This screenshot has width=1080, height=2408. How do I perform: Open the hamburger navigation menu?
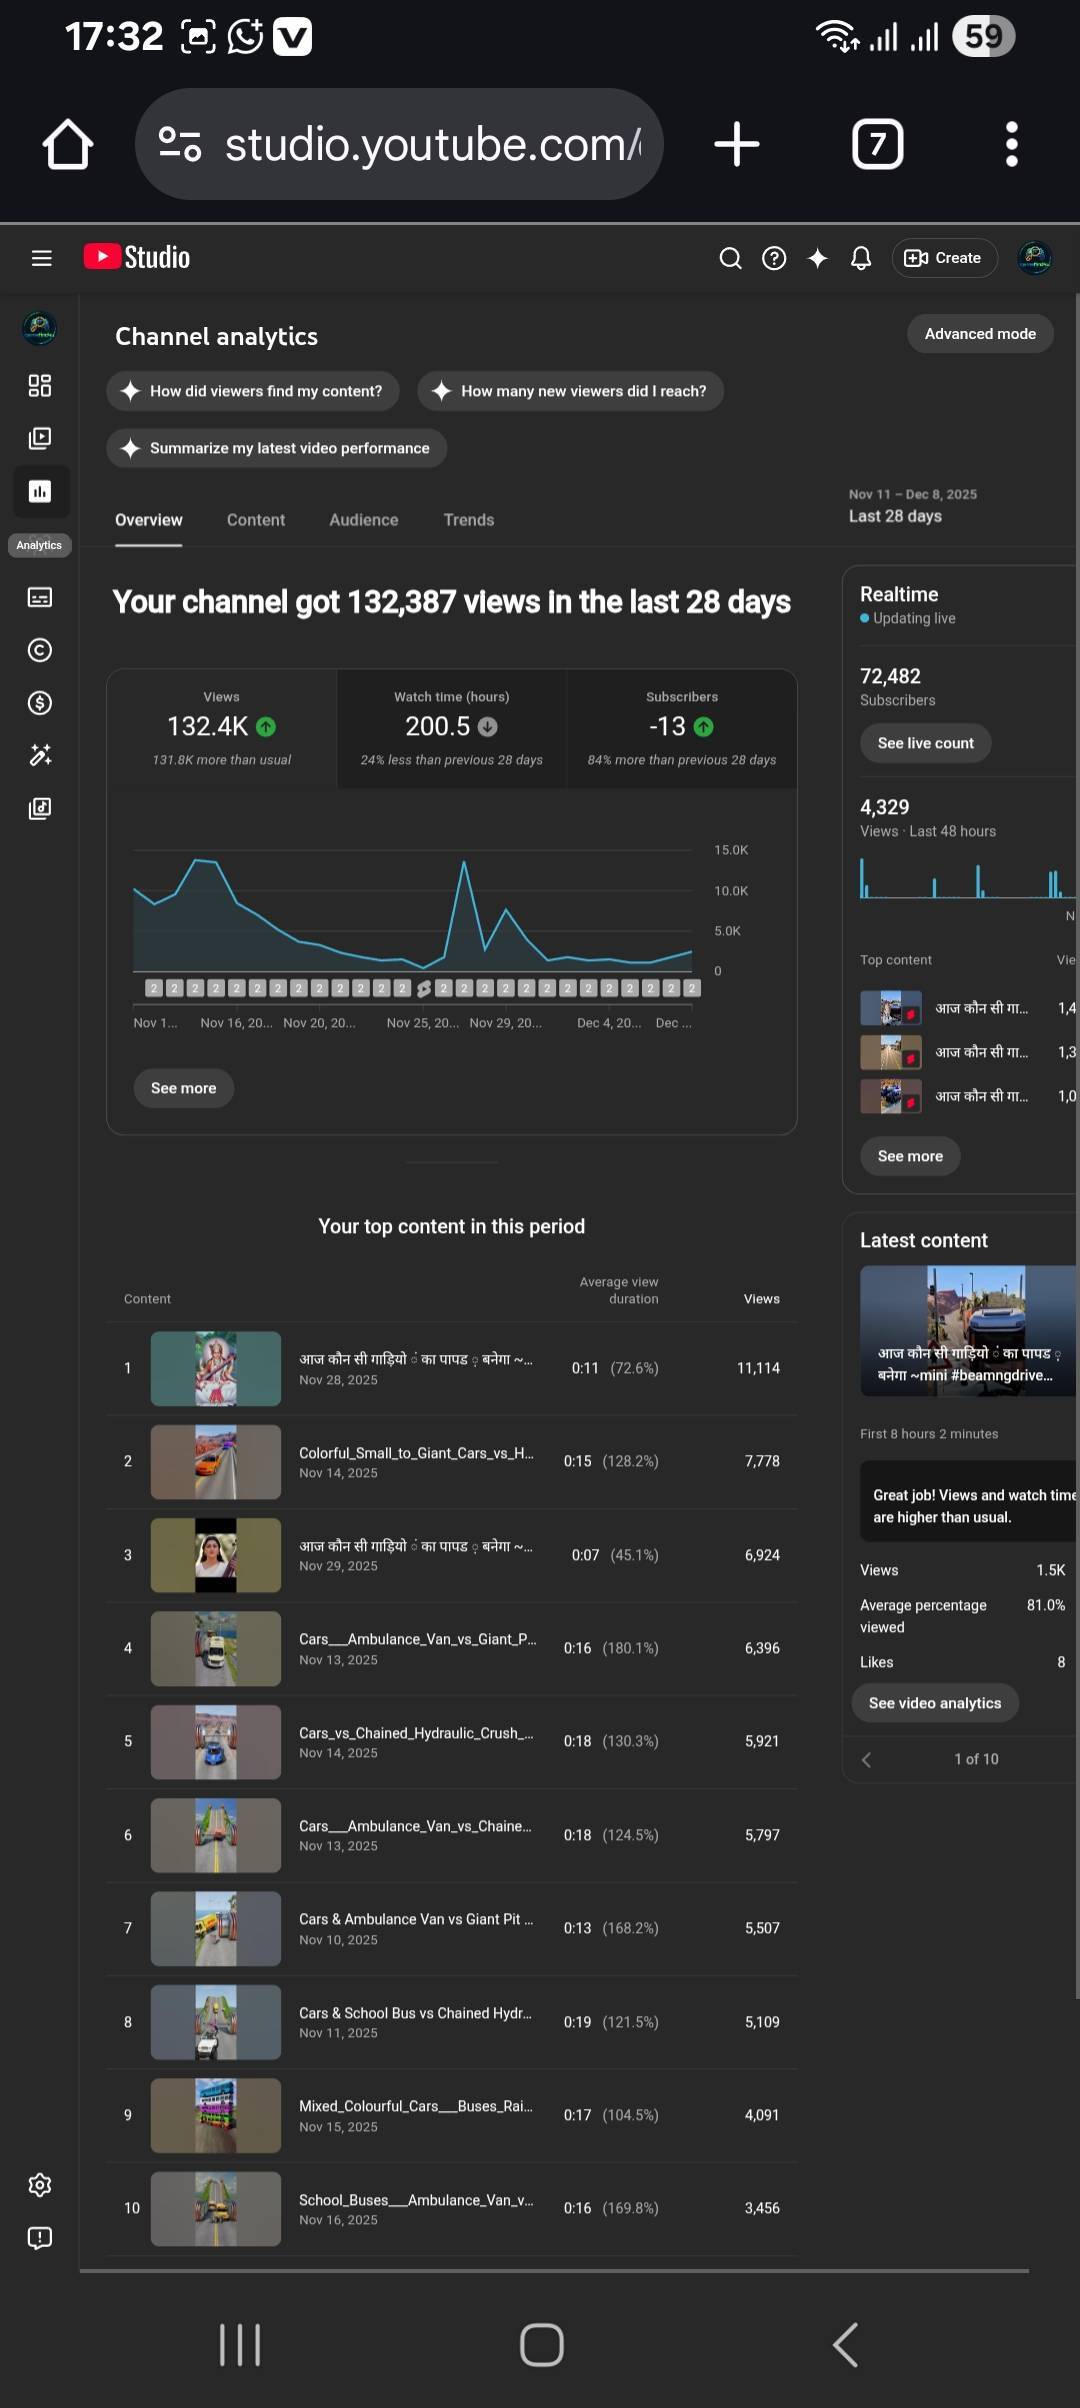[41, 258]
